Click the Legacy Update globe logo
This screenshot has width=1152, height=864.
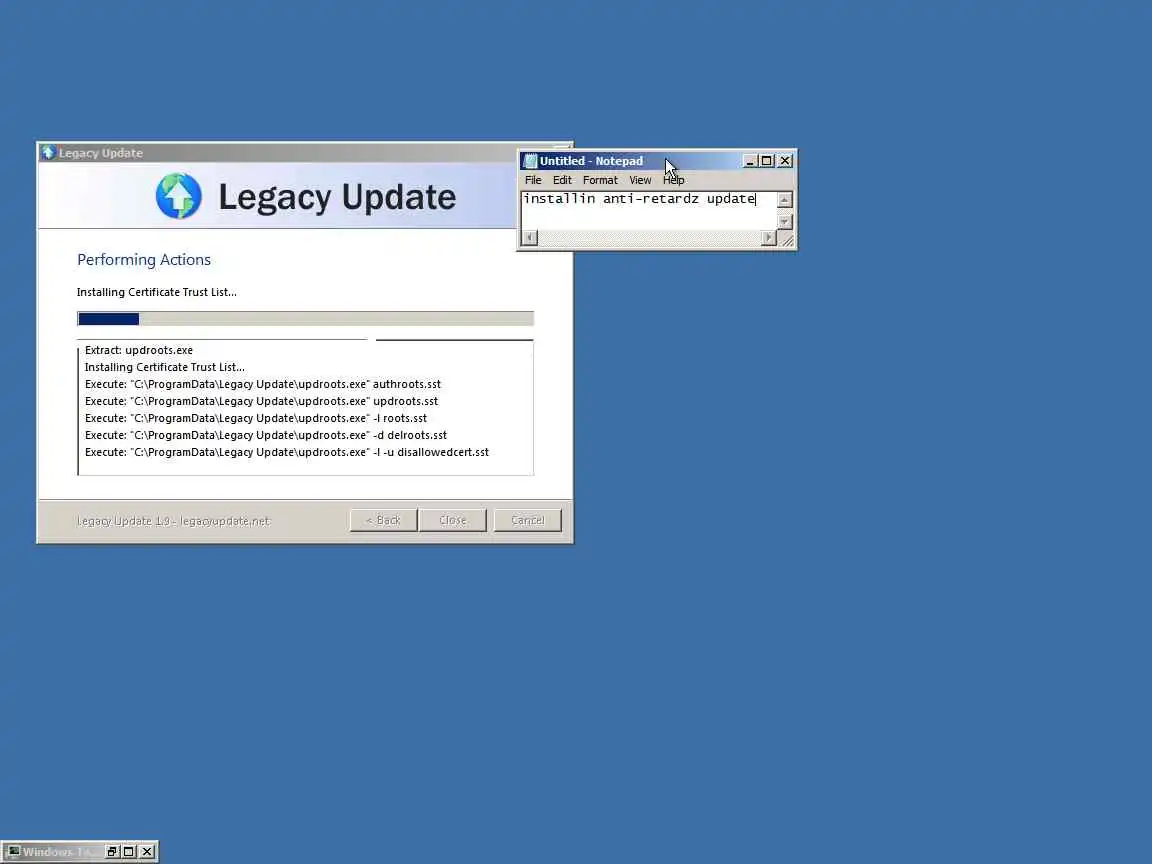tap(179, 196)
